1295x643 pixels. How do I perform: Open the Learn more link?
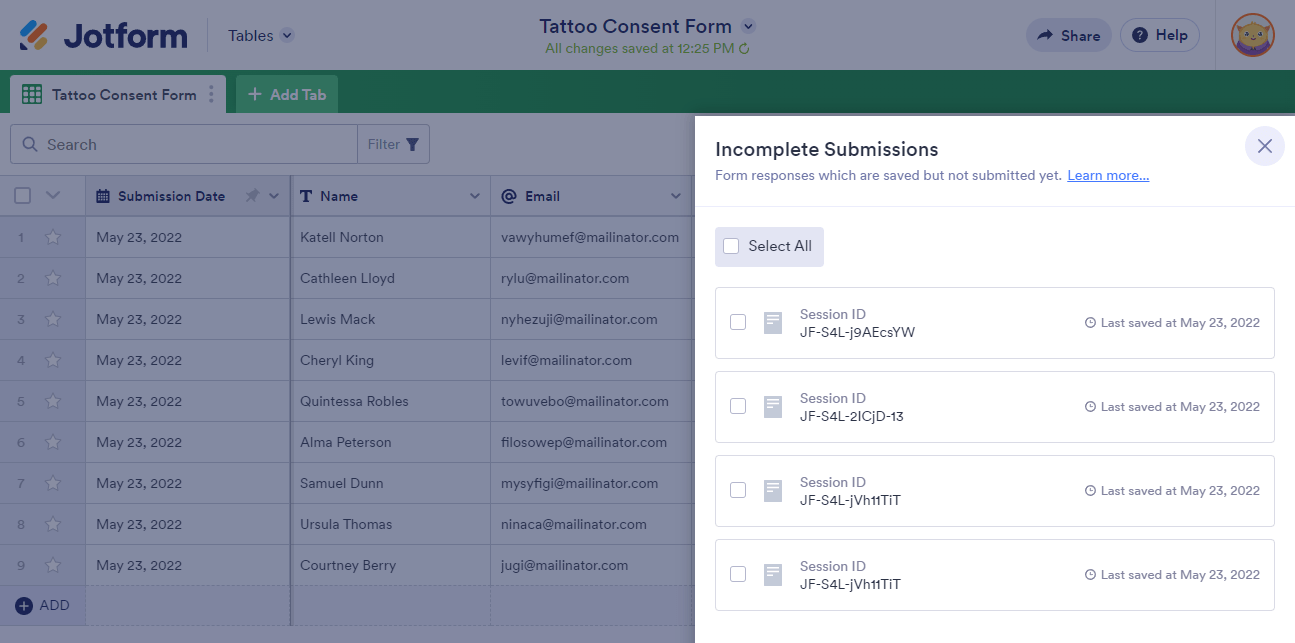1107,175
